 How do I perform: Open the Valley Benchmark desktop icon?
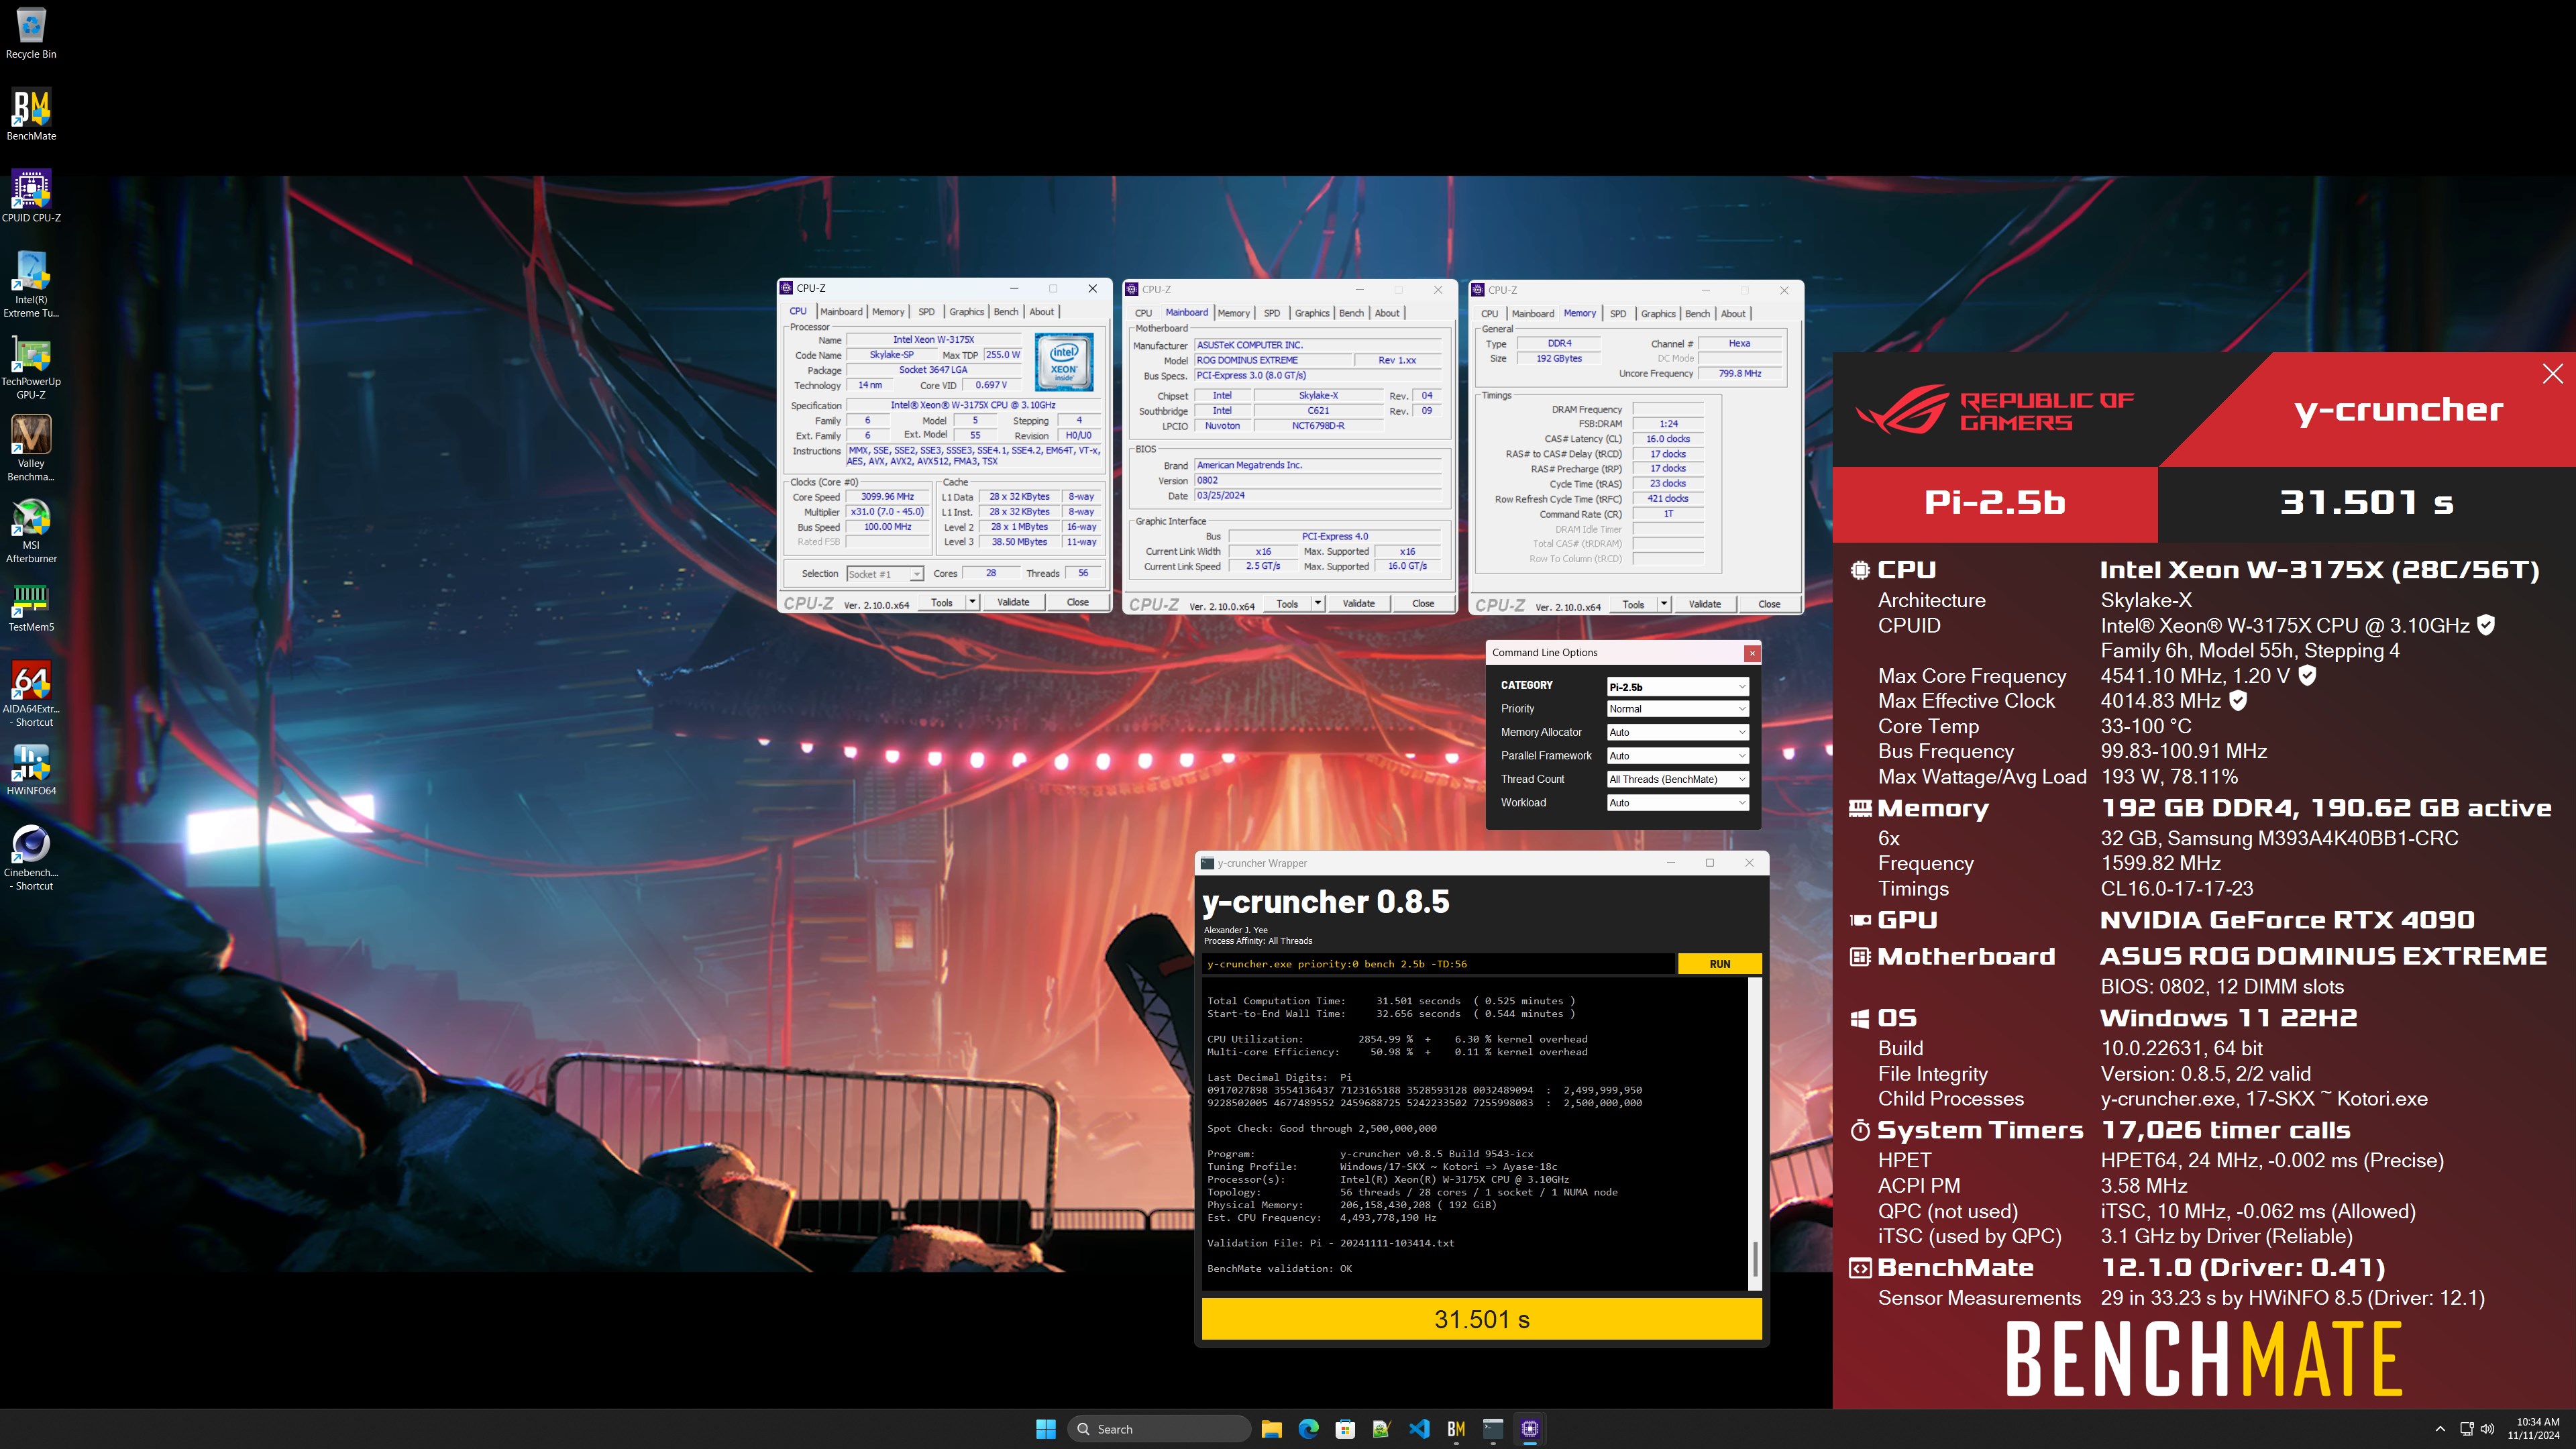click(31, 448)
